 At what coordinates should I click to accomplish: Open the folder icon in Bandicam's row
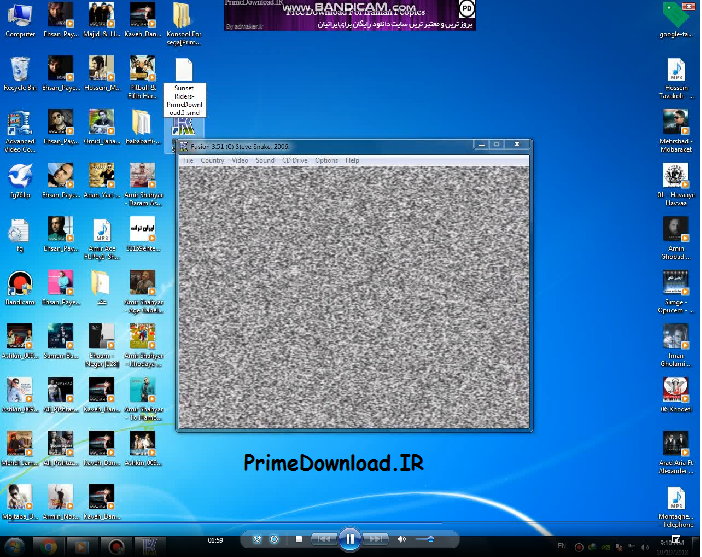[x=102, y=288]
